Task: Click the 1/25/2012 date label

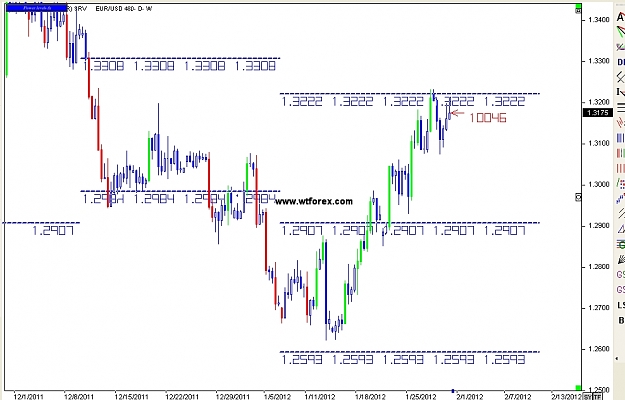Action: tap(421, 396)
